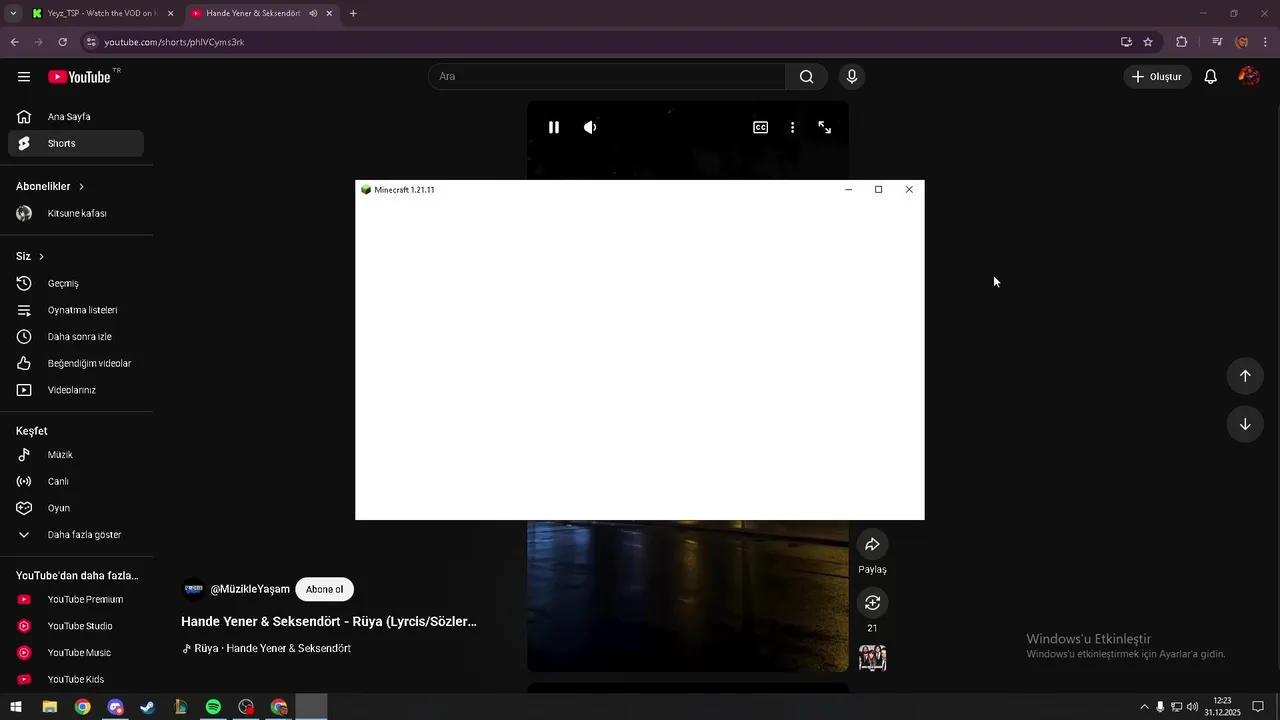1280x720 pixels.
Task: Mute audio on the Hande Yener tab
Action: point(314,13)
